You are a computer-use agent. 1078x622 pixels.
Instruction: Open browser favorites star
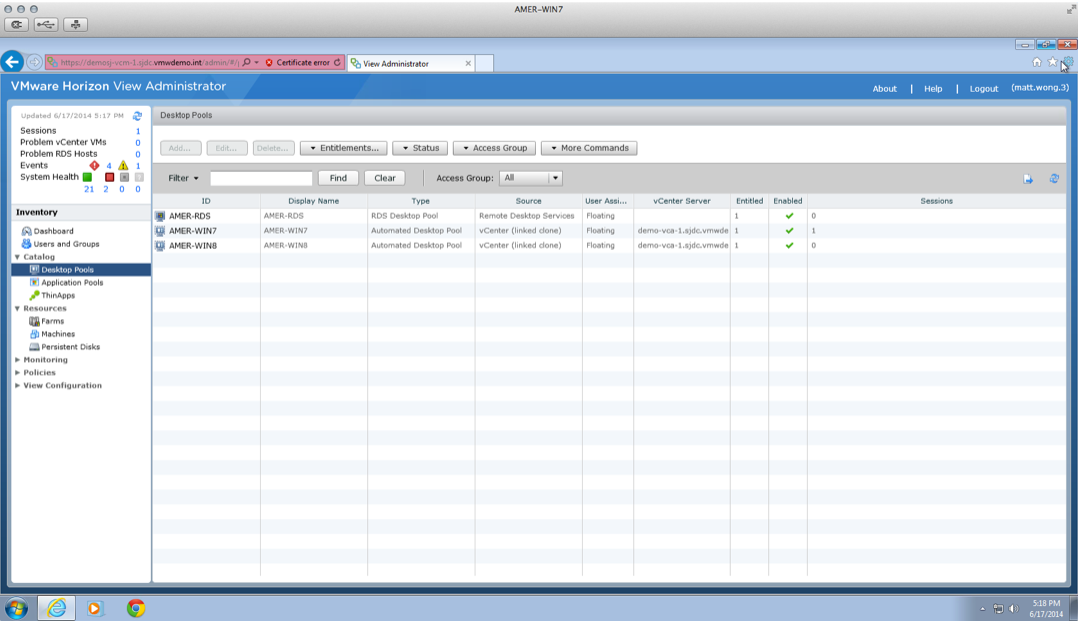pos(1052,62)
